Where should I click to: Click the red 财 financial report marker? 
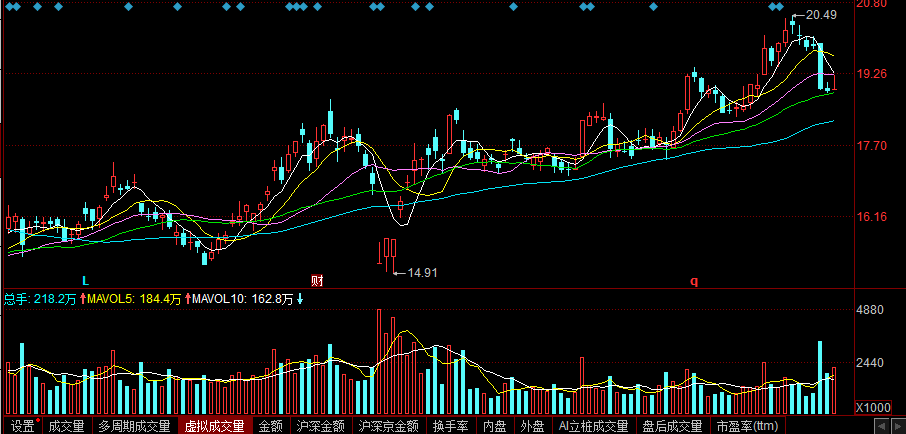(x=317, y=281)
